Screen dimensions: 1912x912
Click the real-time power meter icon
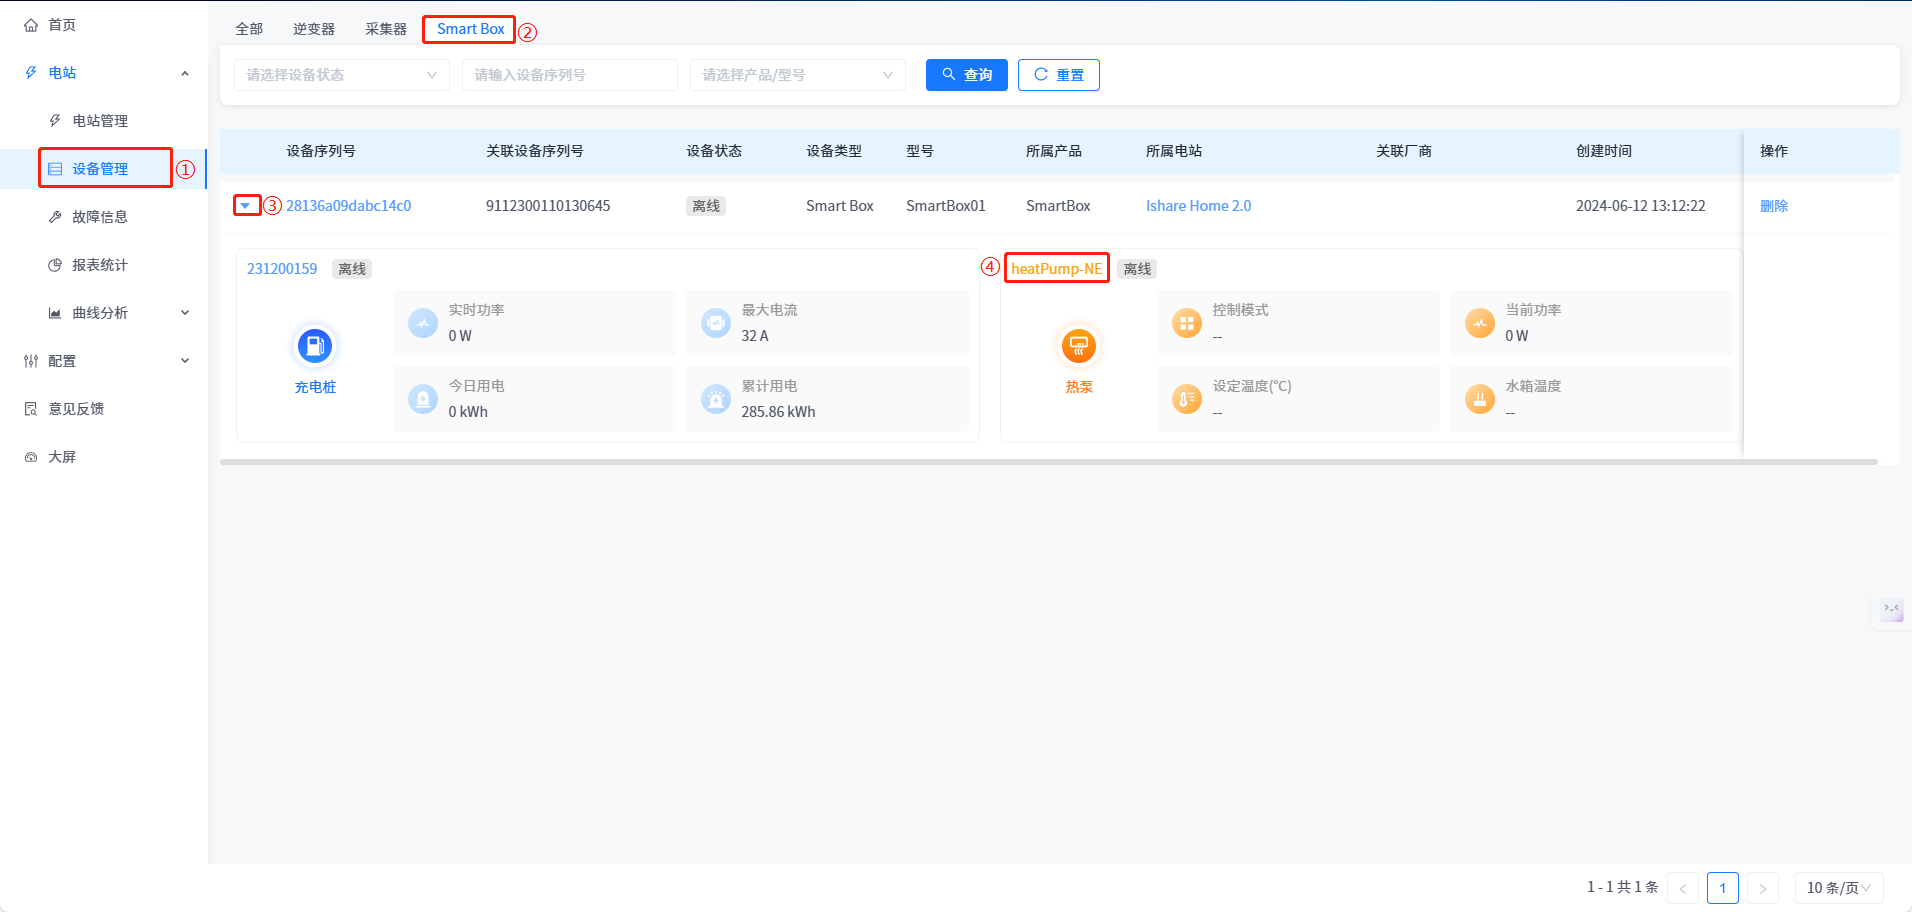[x=423, y=323]
